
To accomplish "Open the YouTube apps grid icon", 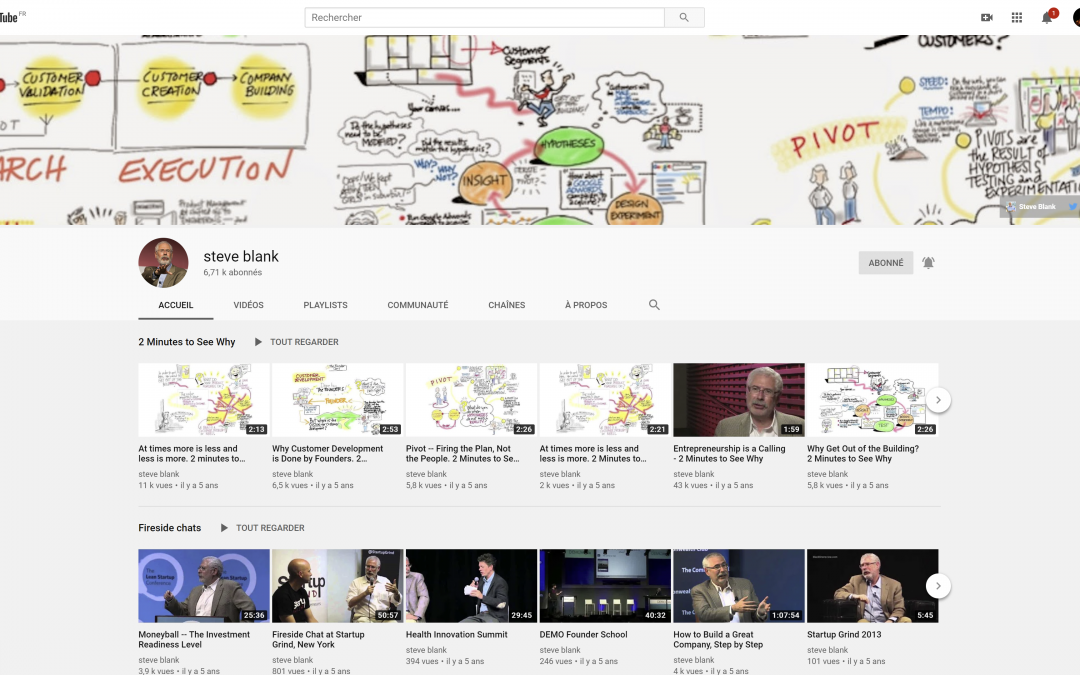I will [1017, 17].
